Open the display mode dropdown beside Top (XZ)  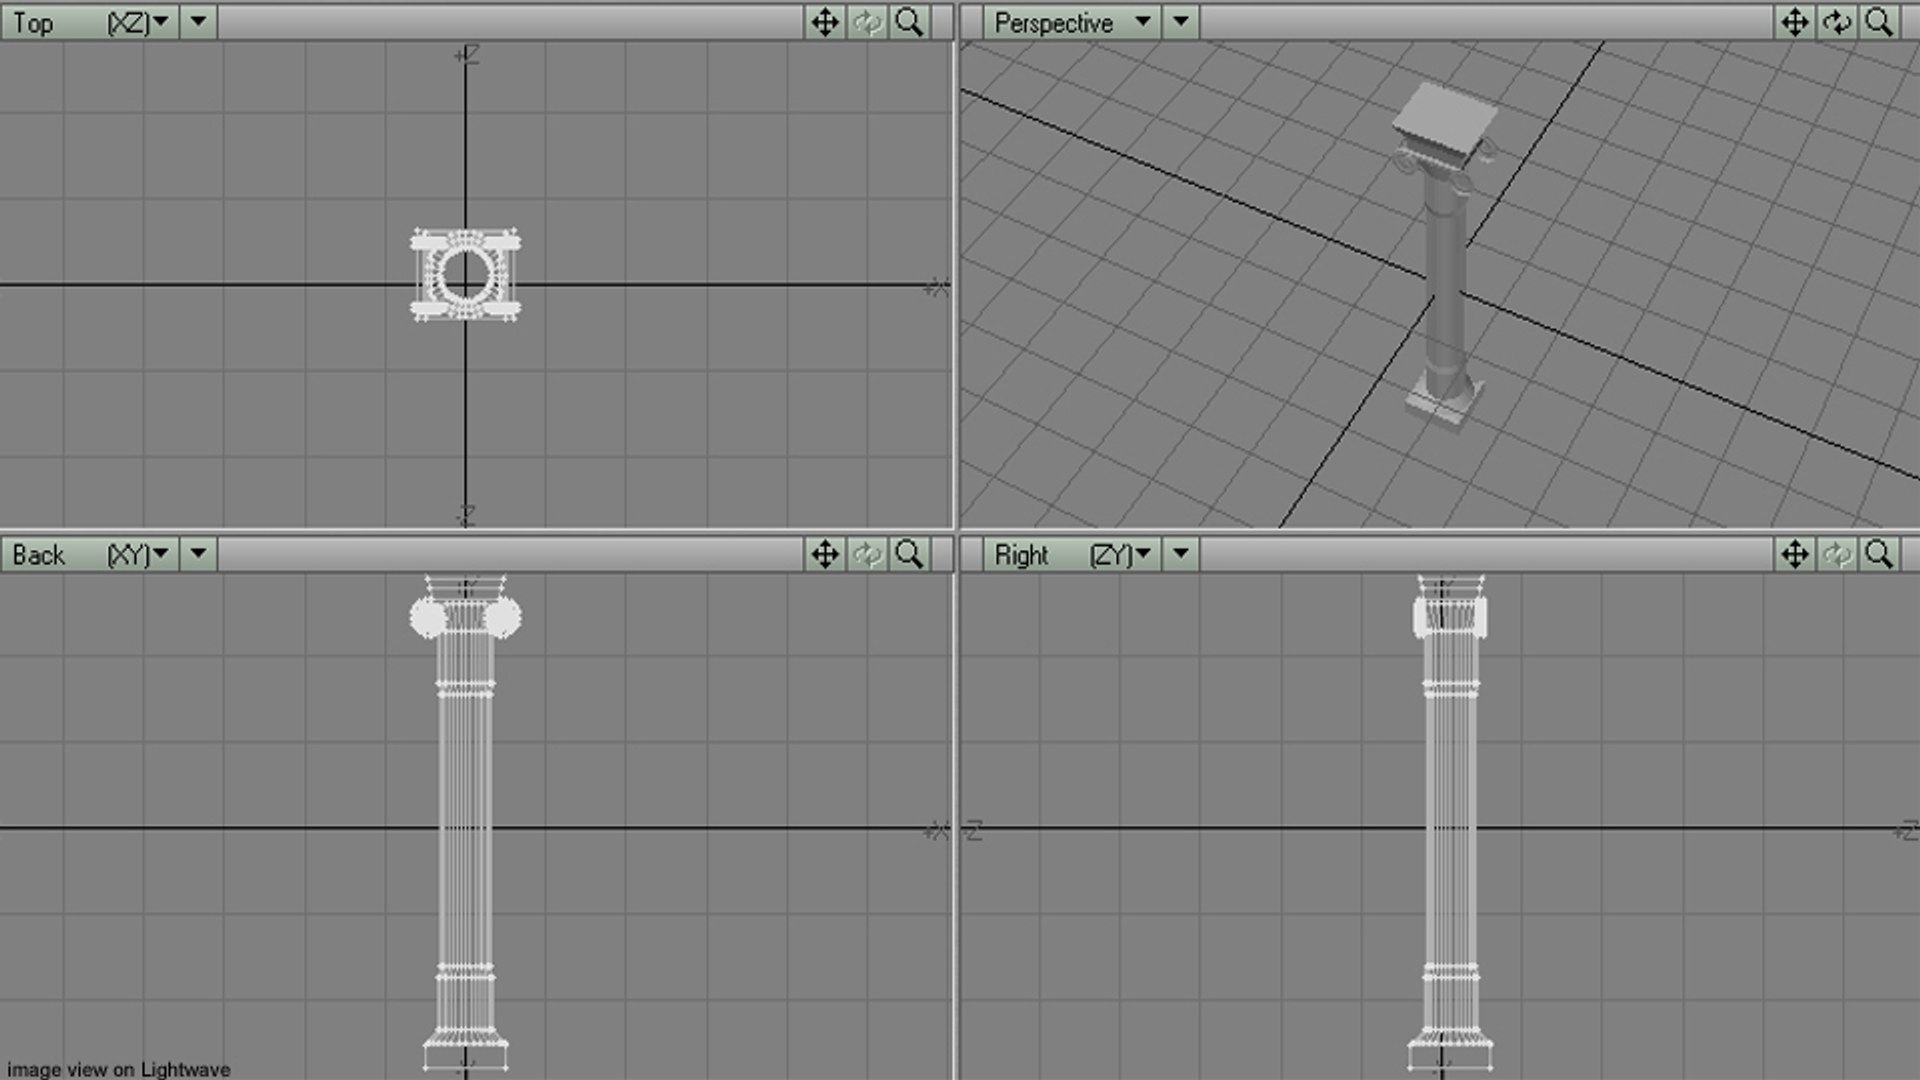click(x=198, y=22)
